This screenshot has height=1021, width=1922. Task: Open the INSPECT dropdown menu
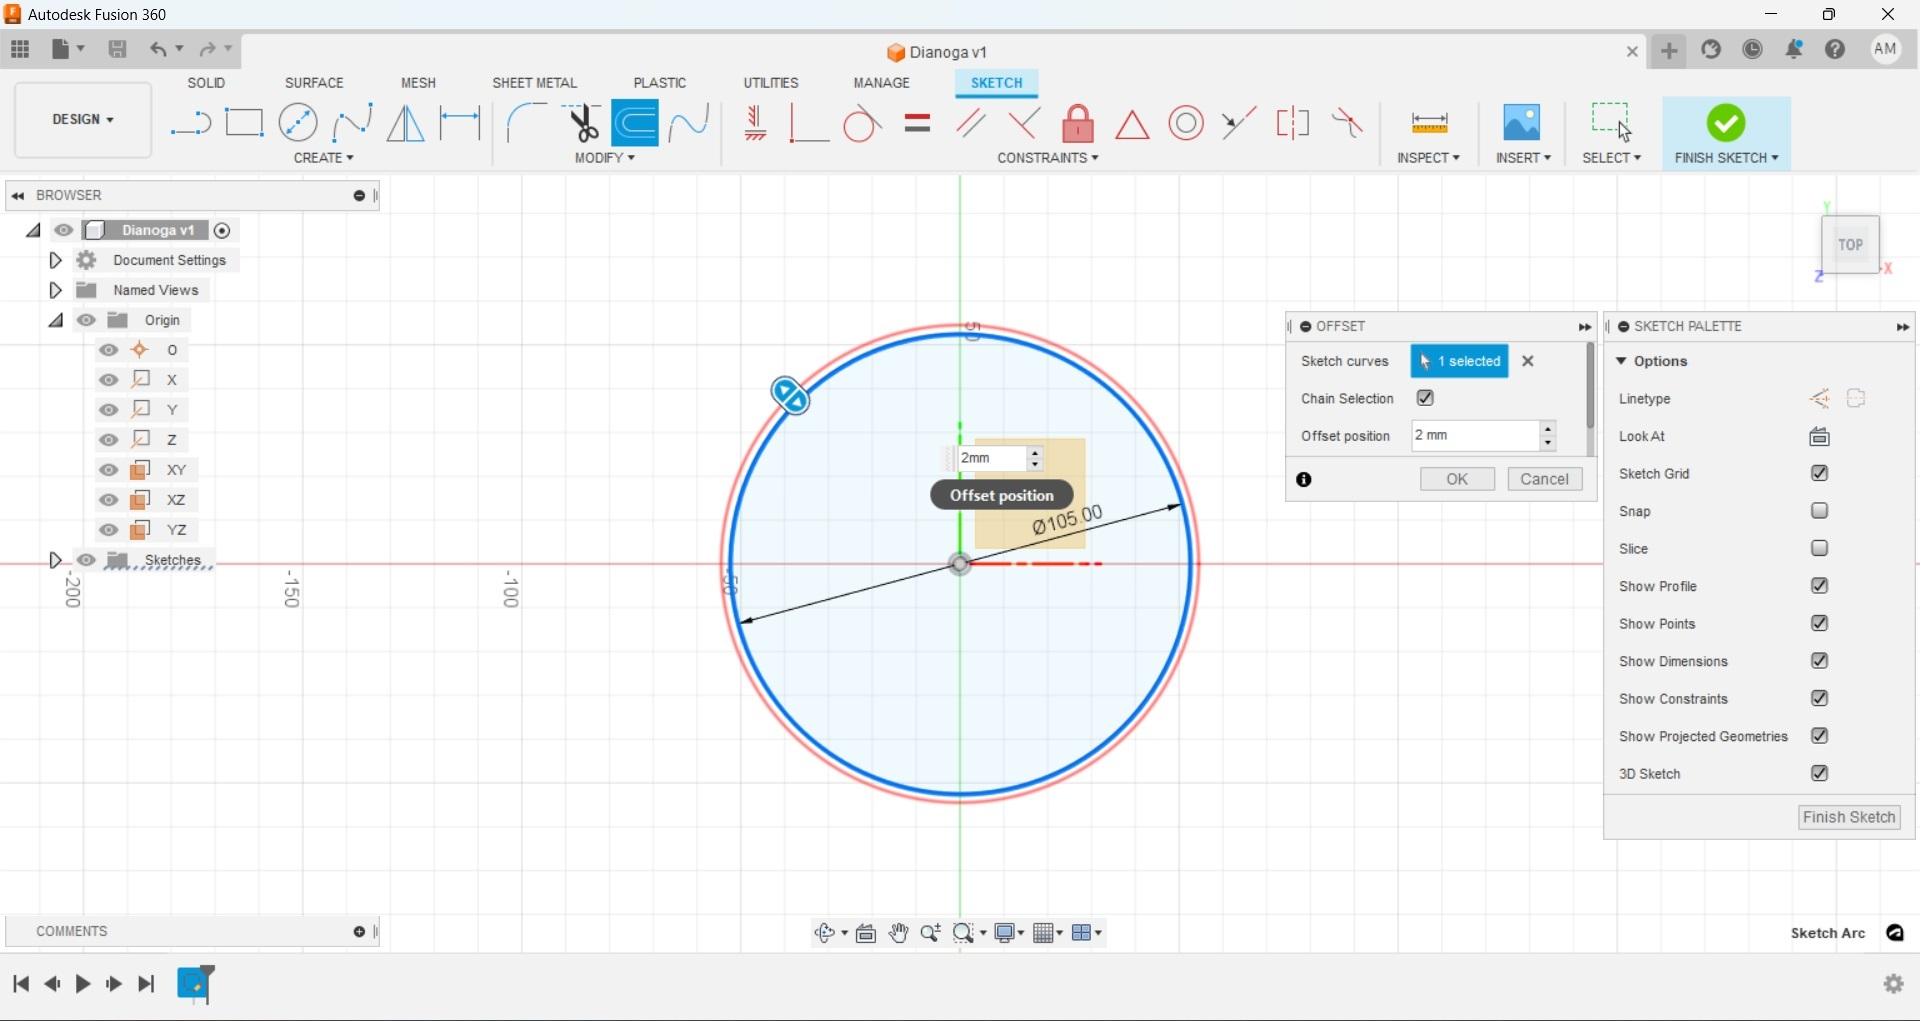1428,158
